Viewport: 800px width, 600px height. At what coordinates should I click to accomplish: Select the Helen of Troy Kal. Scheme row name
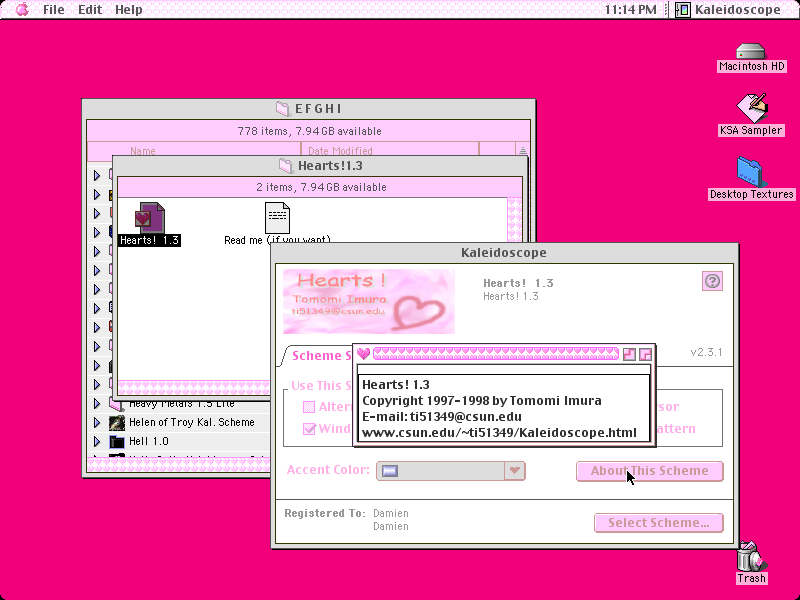click(x=192, y=422)
